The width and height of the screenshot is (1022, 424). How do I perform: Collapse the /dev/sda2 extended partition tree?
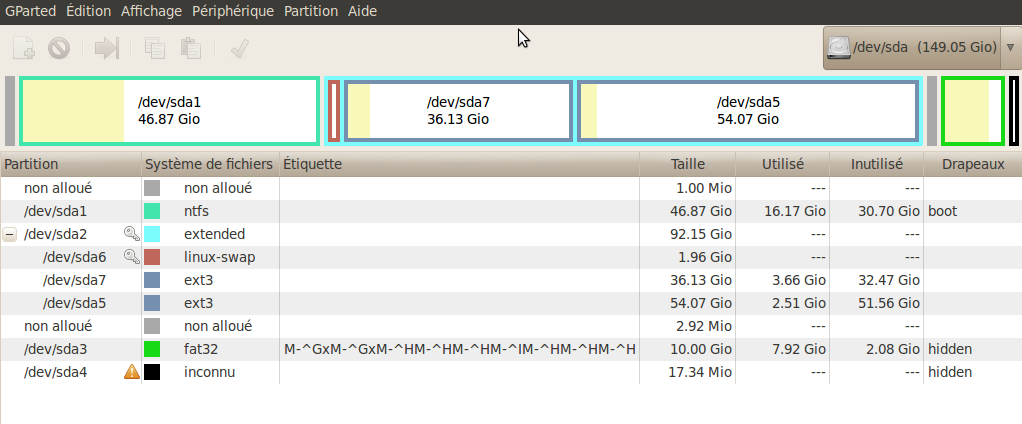tap(9, 234)
